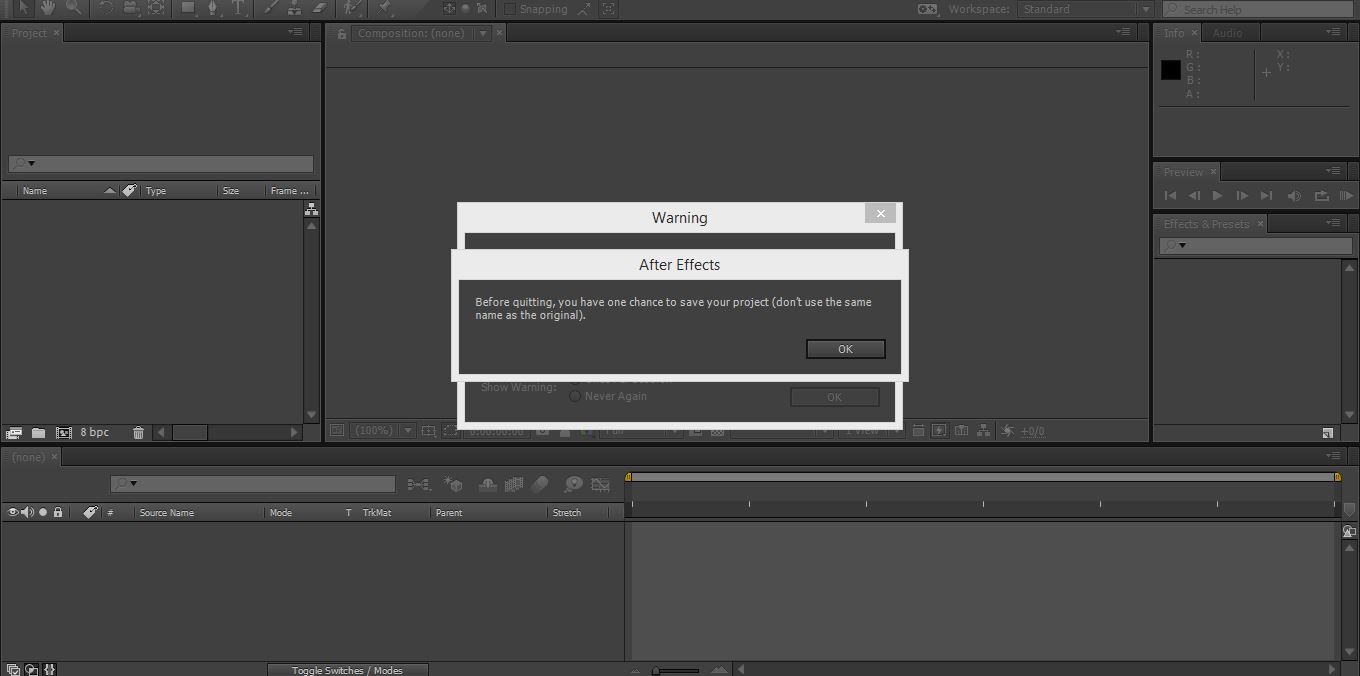Select the Brush tool
The height and width of the screenshot is (676, 1360).
270,8
